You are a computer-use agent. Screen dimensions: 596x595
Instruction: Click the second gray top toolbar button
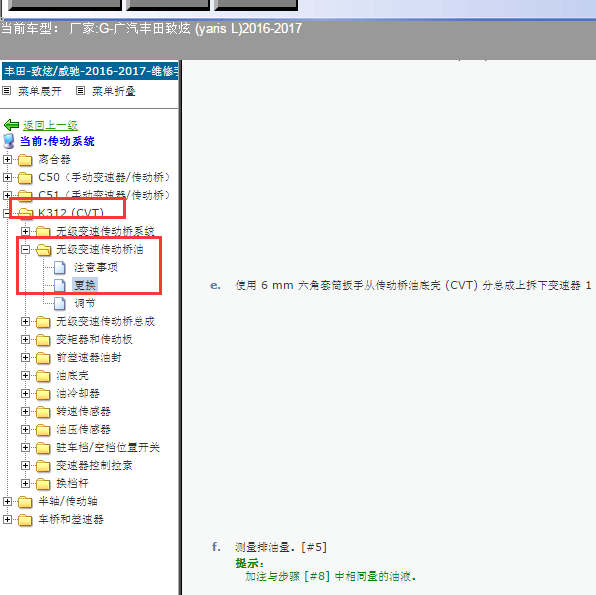coord(168,5)
